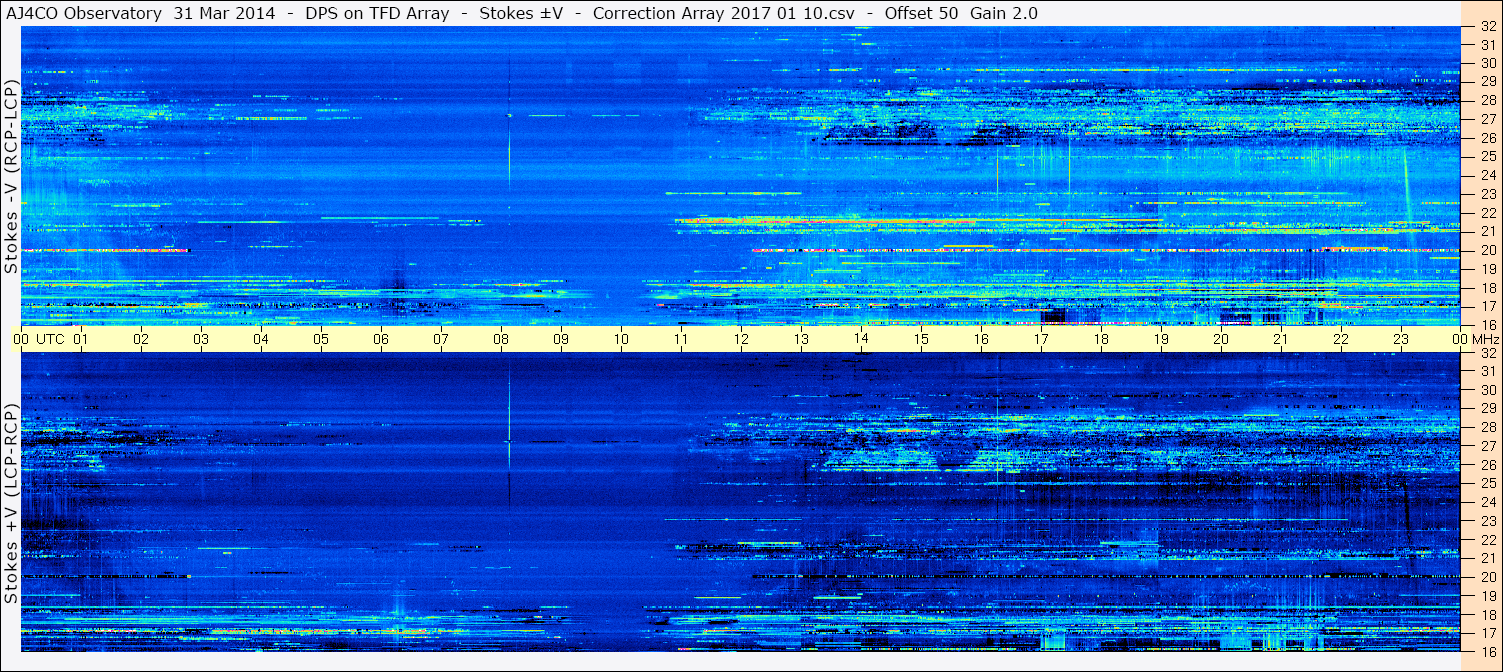Select the 08 hour marker
1503x672 pixels.
point(501,339)
